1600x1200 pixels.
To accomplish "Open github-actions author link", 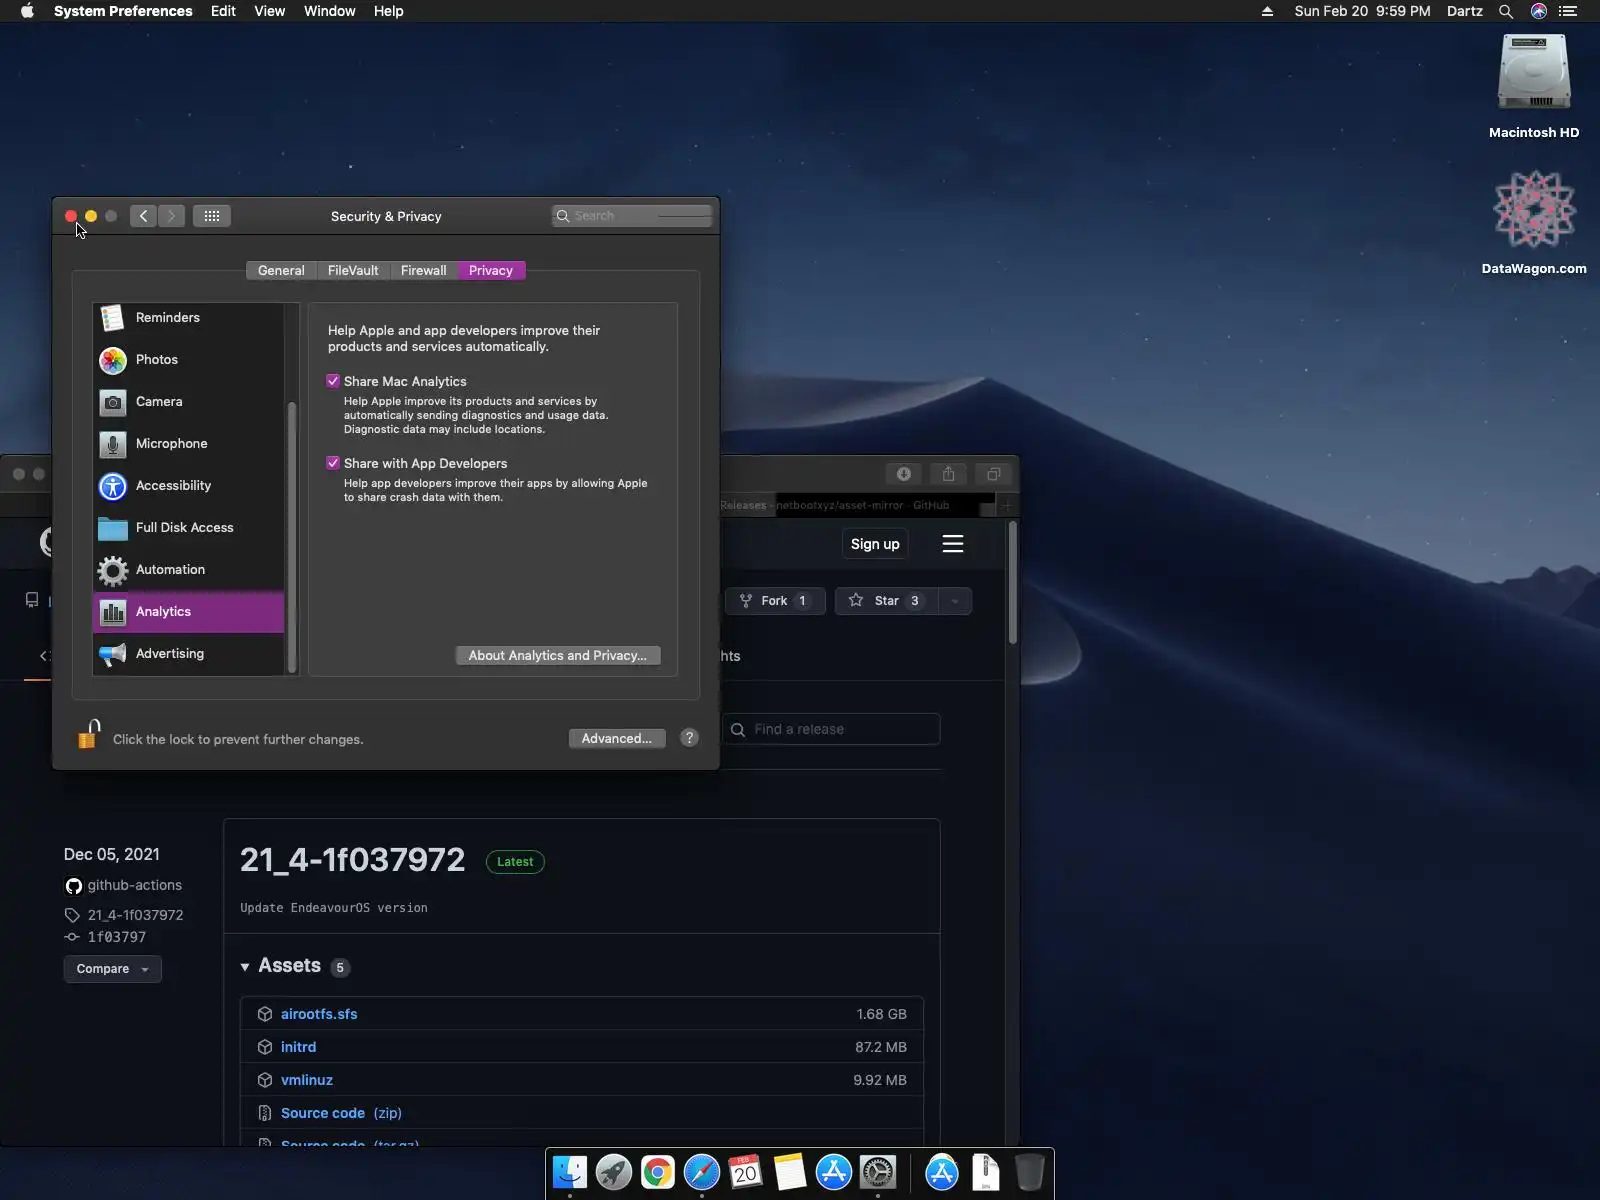I will coord(134,885).
